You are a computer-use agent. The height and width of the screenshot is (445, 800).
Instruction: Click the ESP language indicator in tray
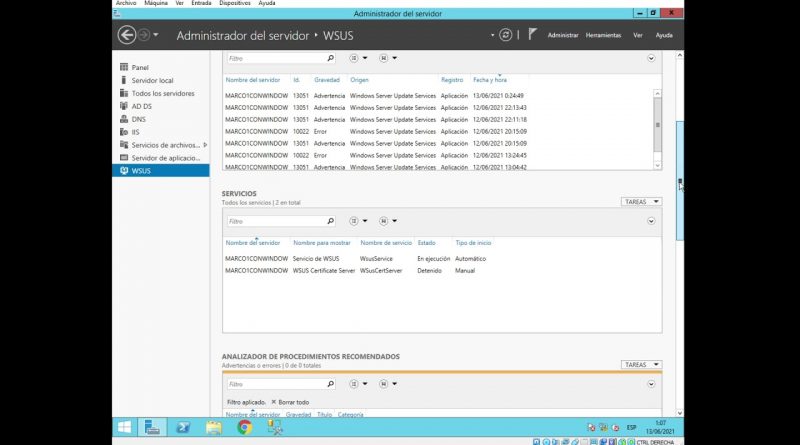coord(631,428)
